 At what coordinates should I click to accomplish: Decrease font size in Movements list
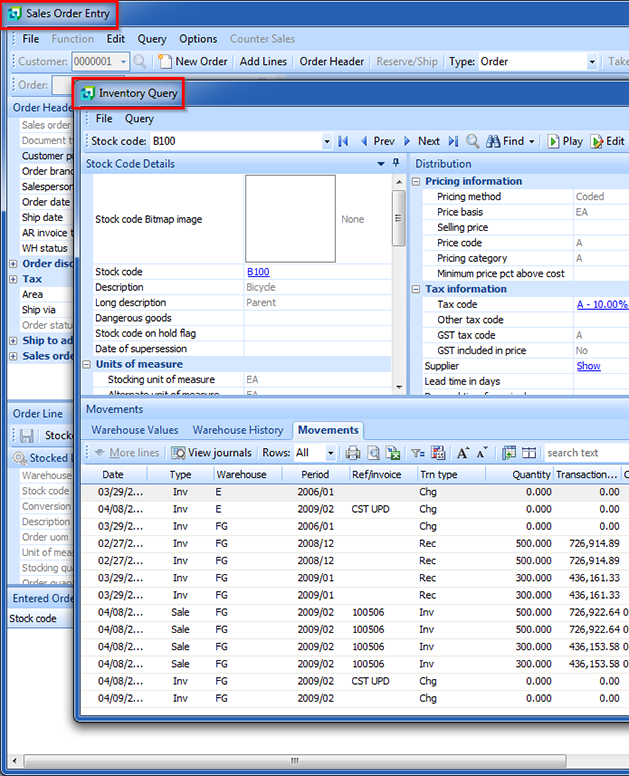pyautogui.click(x=482, y=453)
